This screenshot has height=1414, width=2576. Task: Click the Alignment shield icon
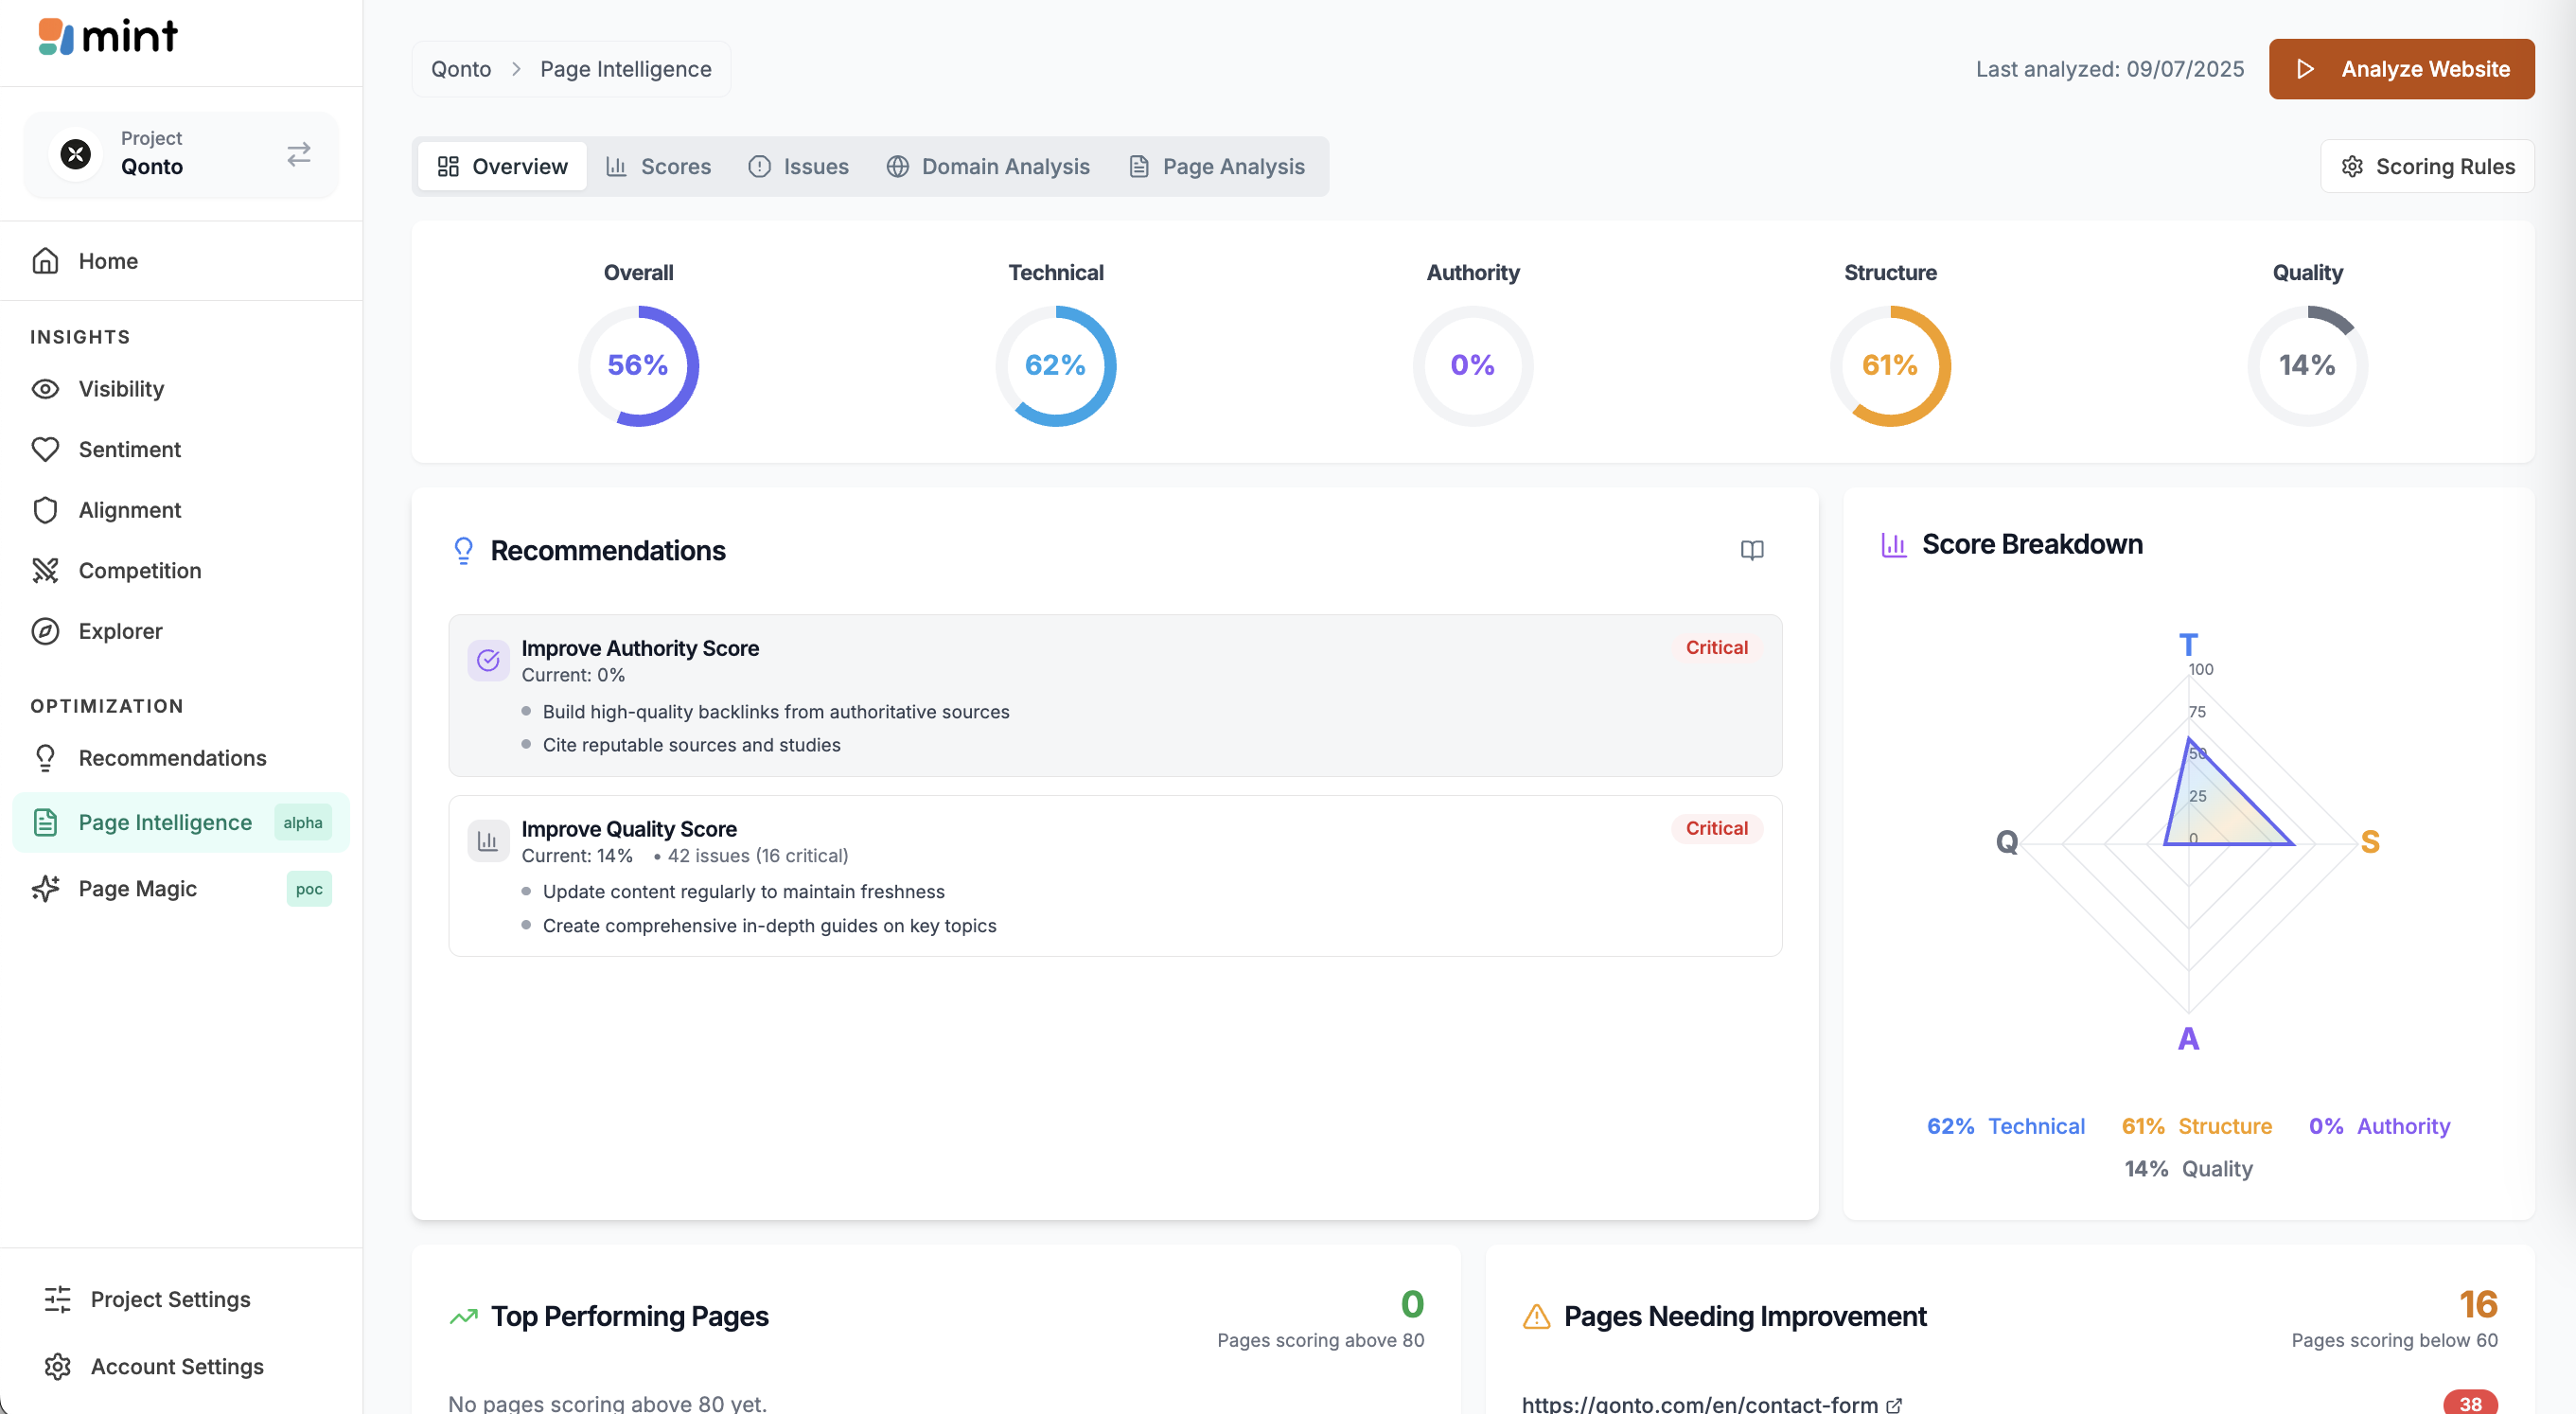pyautogui.click(x=45, y=510)
